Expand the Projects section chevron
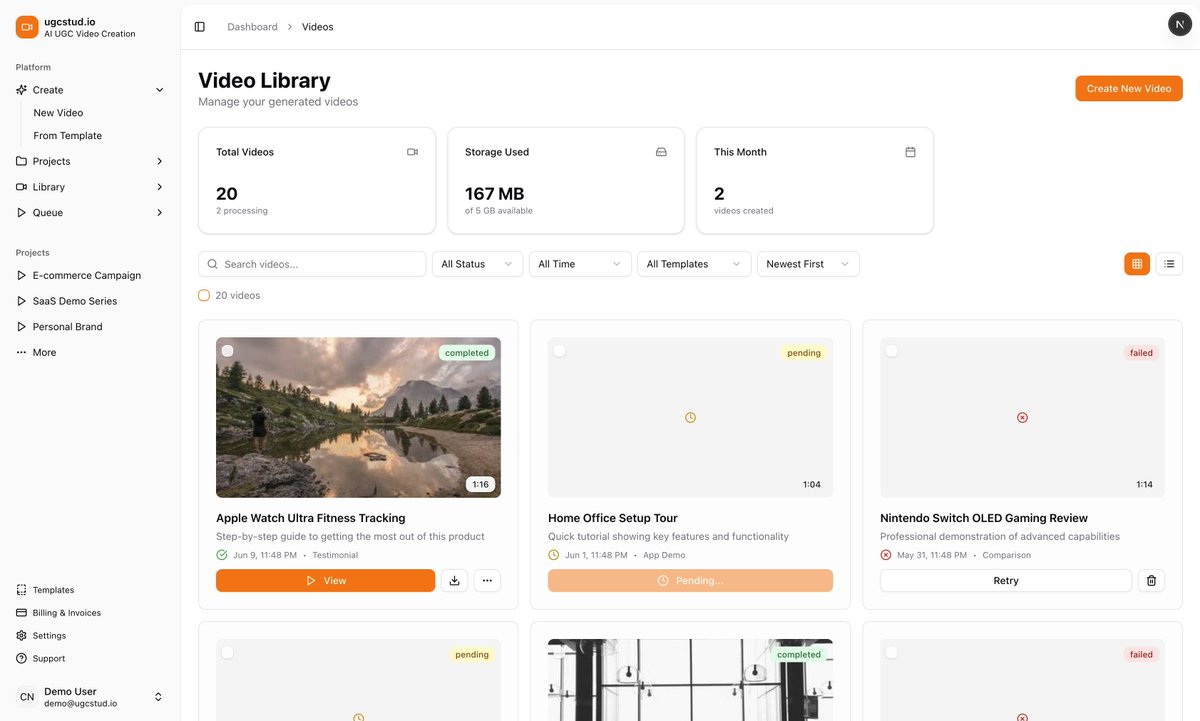 (159, 161)
